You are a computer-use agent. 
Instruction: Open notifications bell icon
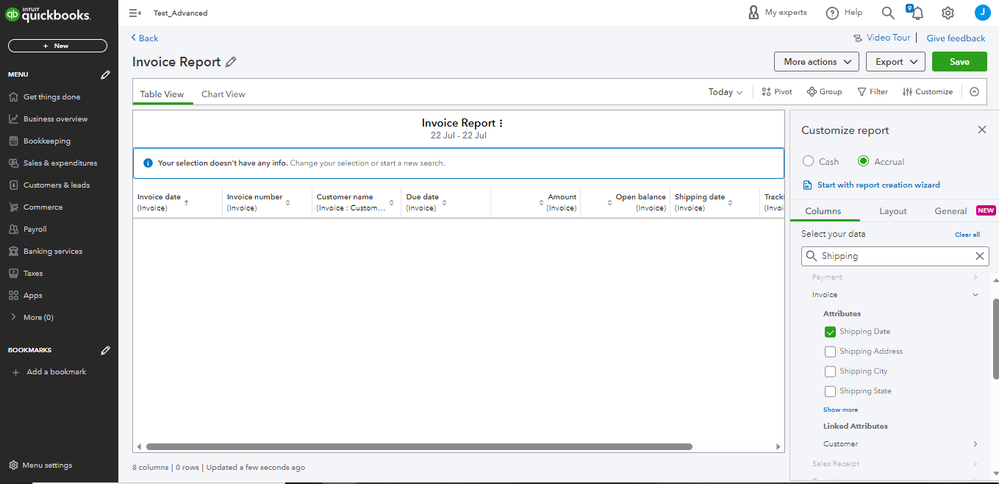(916, 12)
